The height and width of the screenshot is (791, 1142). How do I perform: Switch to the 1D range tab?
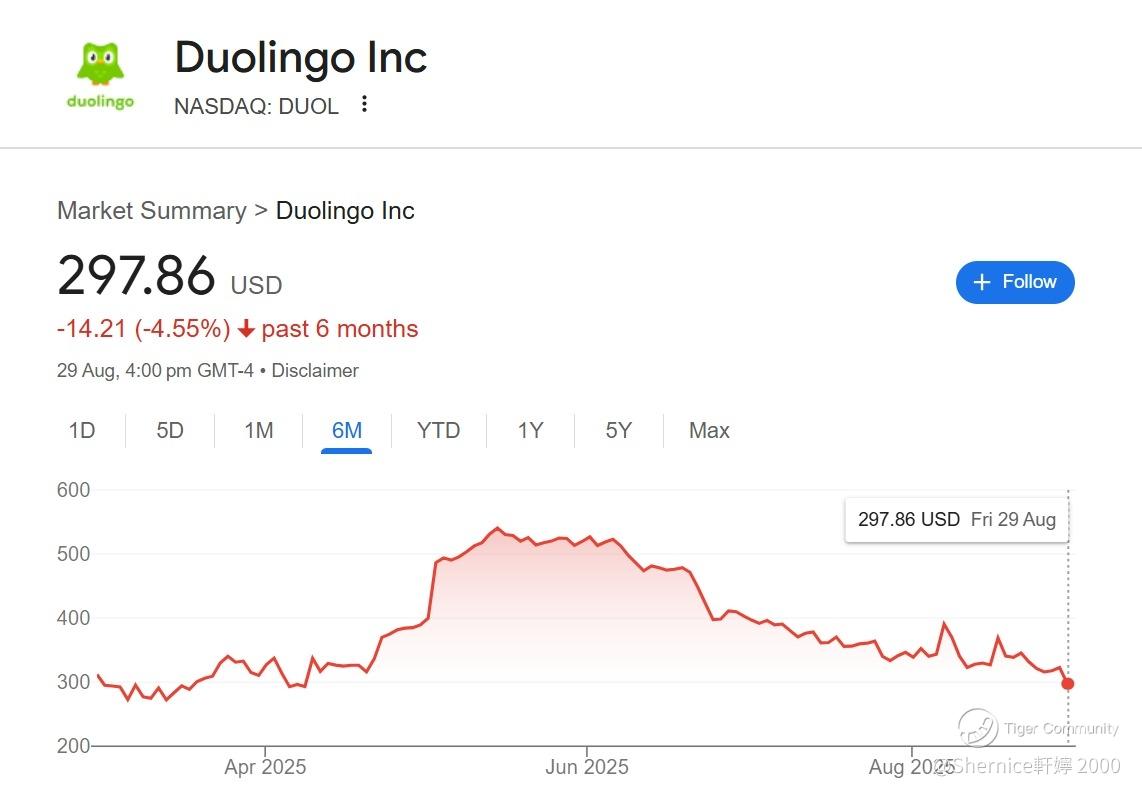[82, 430]
